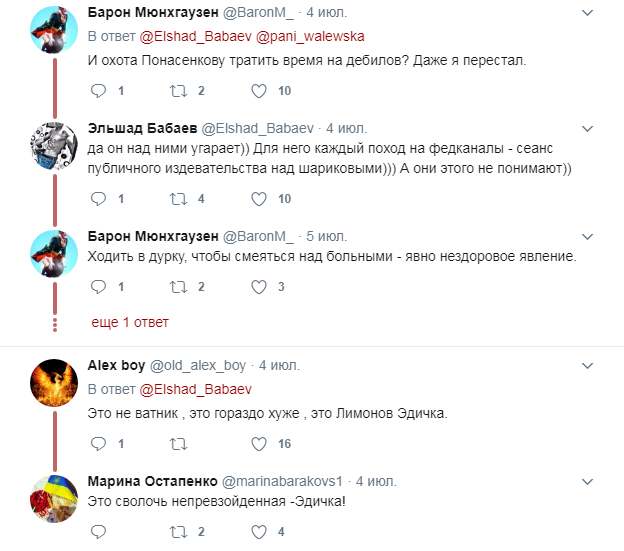The width and height of the screenshot is (624, 551).
Task: Retweet Alex boy's tweet with 16 likes
Action: pos(178,443)
